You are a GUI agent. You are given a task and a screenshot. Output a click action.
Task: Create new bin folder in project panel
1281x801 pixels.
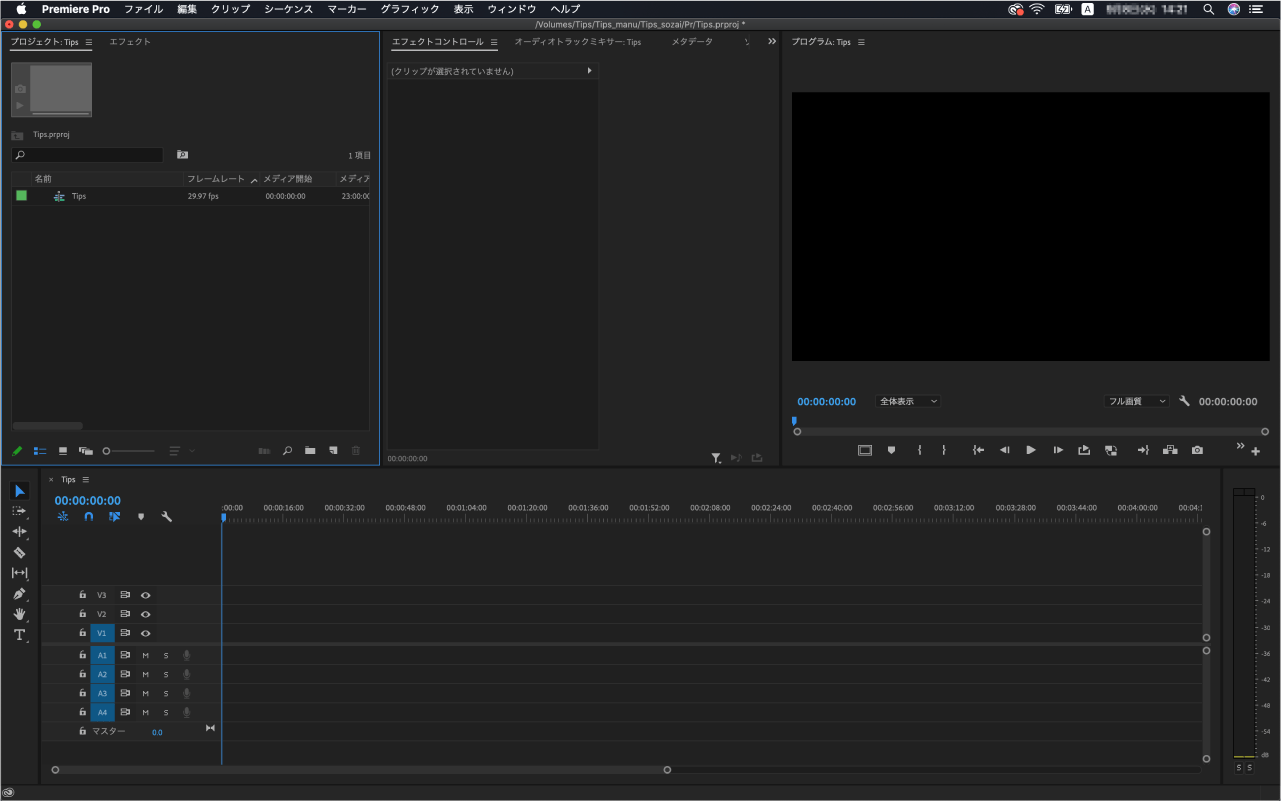(x=310, y=451)
